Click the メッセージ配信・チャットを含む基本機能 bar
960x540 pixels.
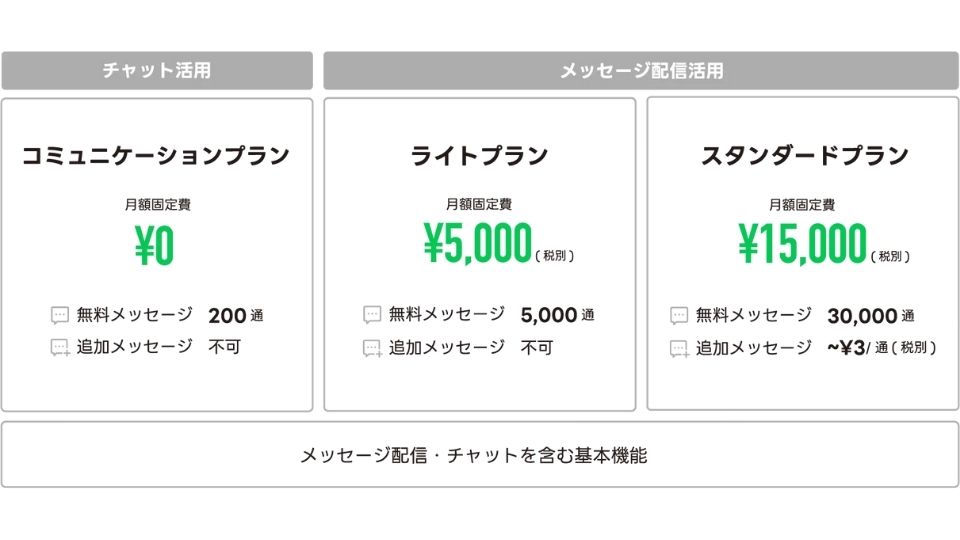[480, 455]
